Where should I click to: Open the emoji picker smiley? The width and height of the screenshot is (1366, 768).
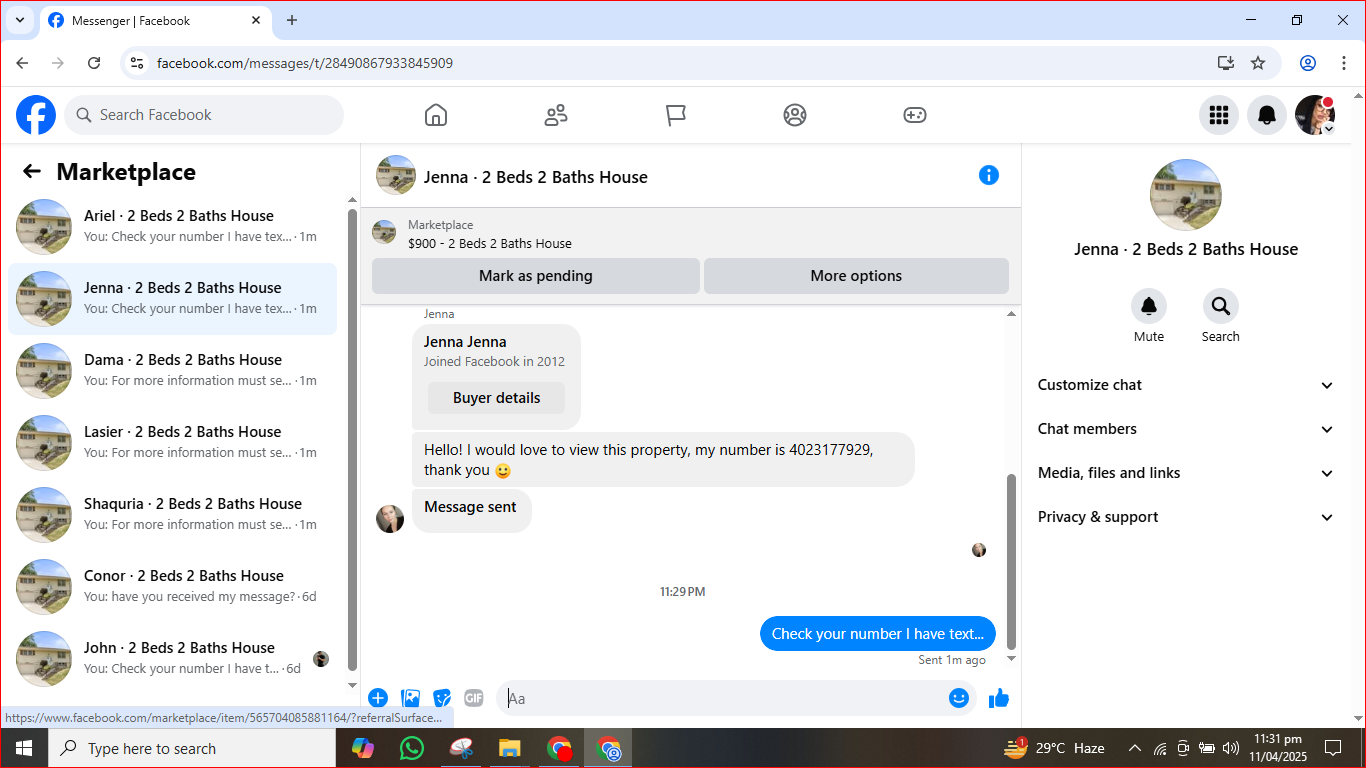point(959,698)
